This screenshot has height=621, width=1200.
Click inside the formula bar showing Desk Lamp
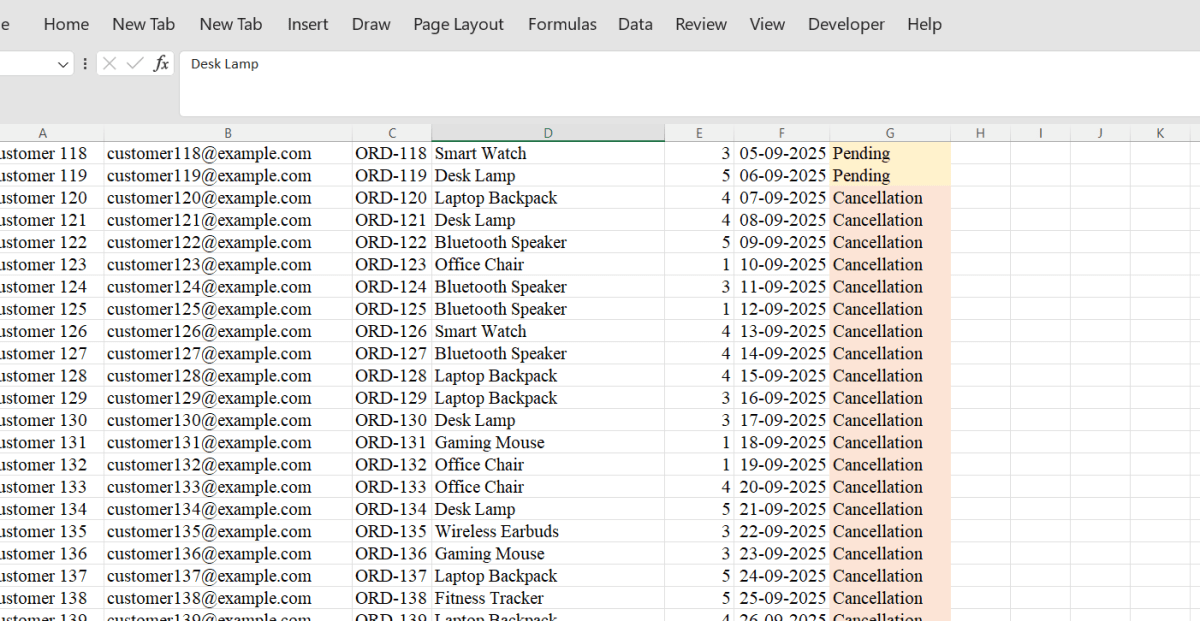[689, 84]
